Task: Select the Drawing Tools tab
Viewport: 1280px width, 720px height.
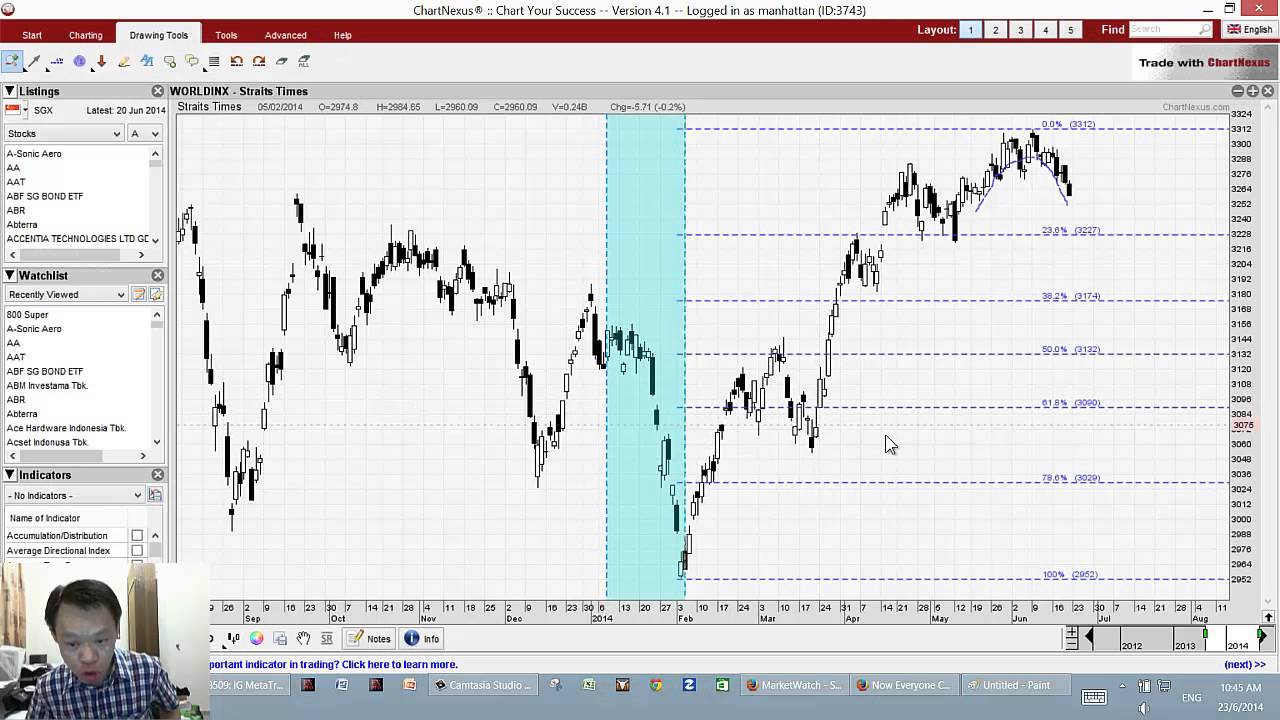Action: 158,35
